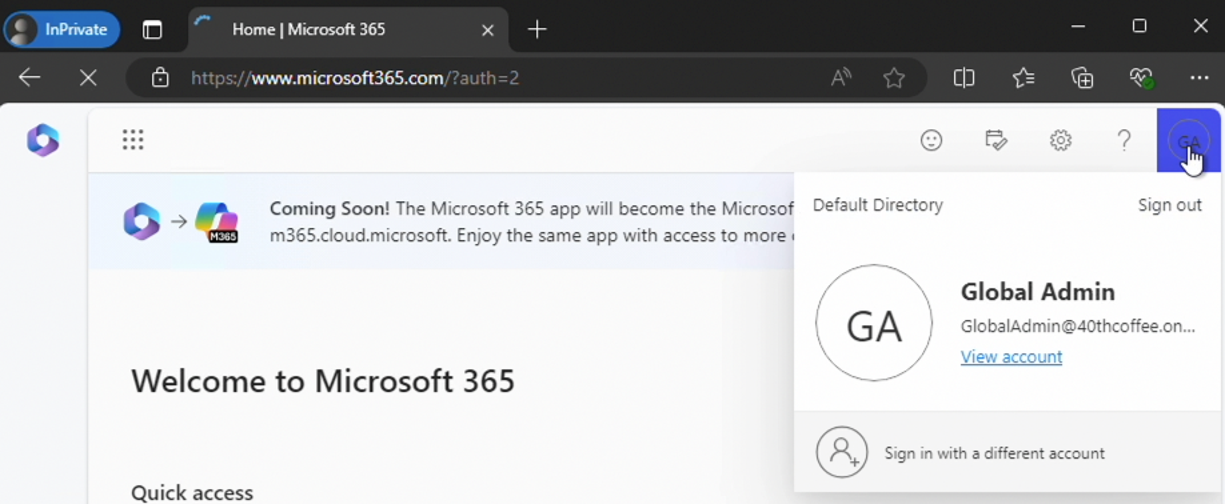The image size is (1225, 504).
Task: Activate Read aloud icon in address bar
Action: click(841, 78)
